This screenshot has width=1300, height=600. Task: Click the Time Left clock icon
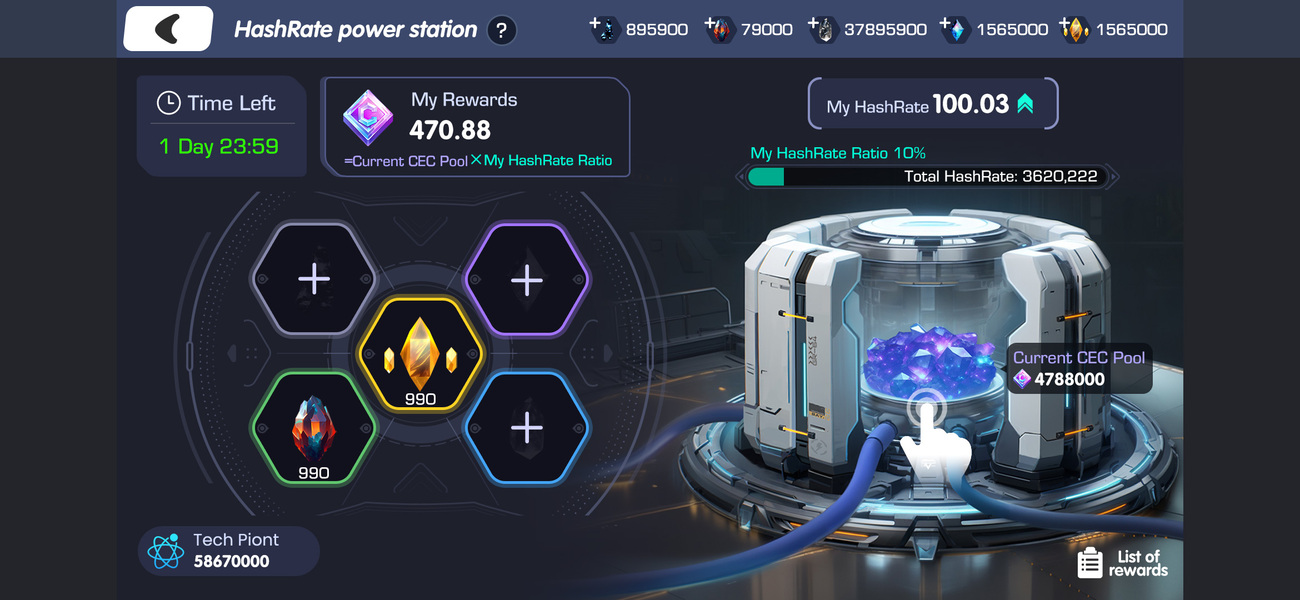point(169,102)
